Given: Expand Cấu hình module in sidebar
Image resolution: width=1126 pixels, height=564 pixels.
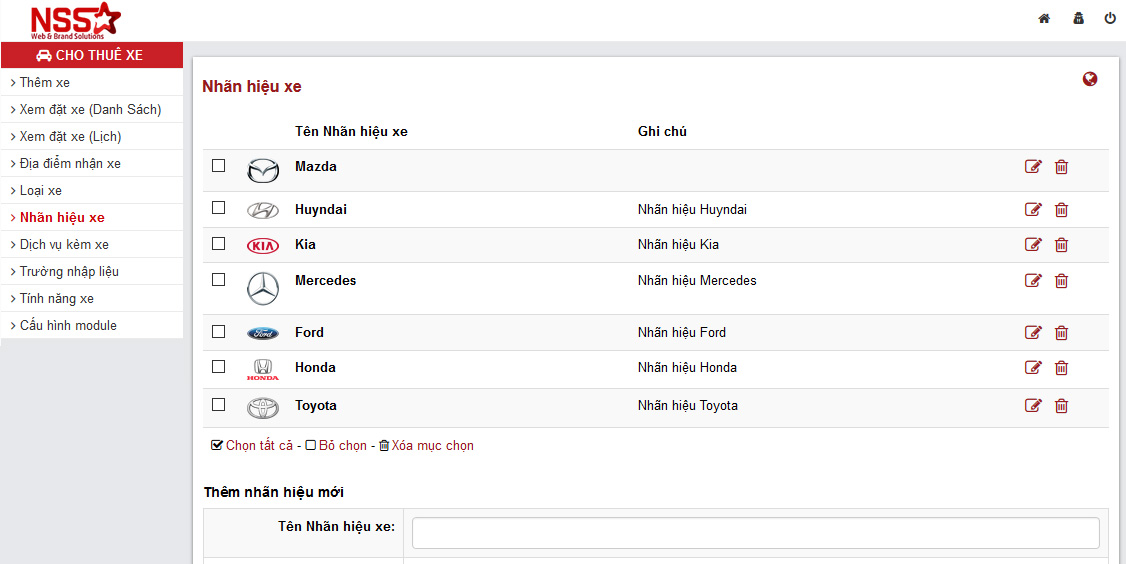Looking at the screenshot, I should pyautogui.click(x=68, y=326).
